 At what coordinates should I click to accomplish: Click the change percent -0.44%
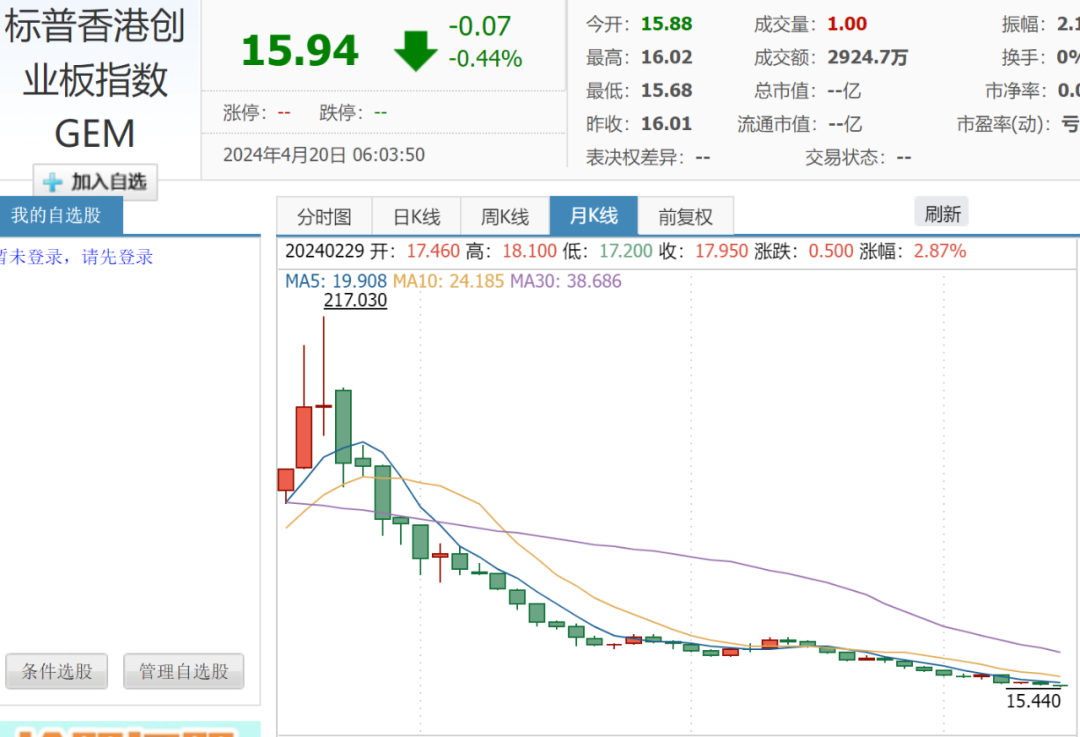pyautogui.click(x=486, y=59)
